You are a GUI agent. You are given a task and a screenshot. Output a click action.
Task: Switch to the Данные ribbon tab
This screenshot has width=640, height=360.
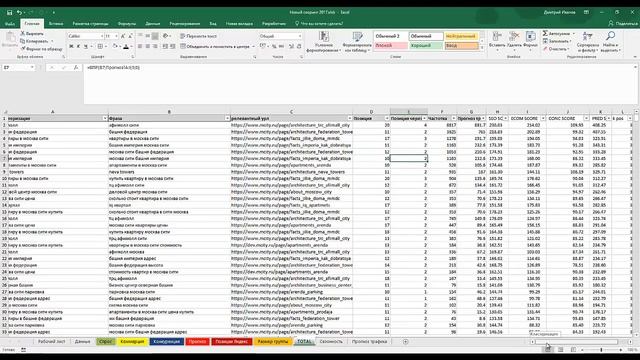(153, 24)
